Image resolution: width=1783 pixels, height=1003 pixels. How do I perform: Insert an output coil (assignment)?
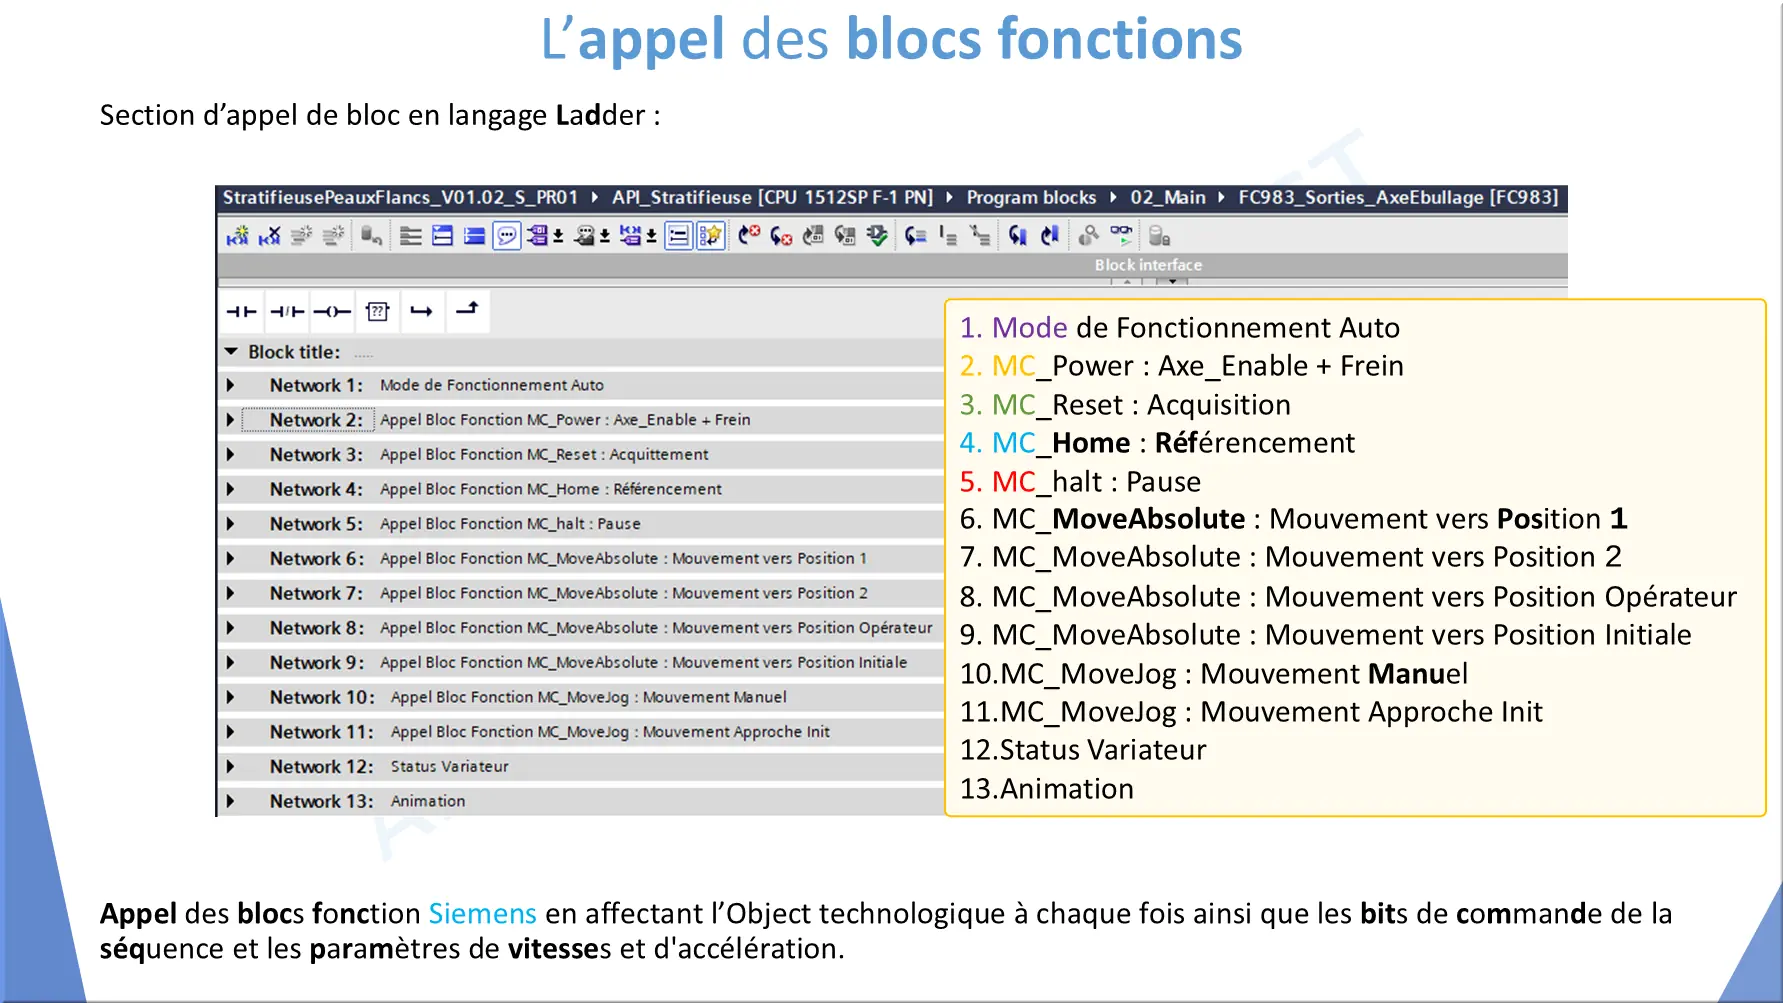[x=332, y=312]
